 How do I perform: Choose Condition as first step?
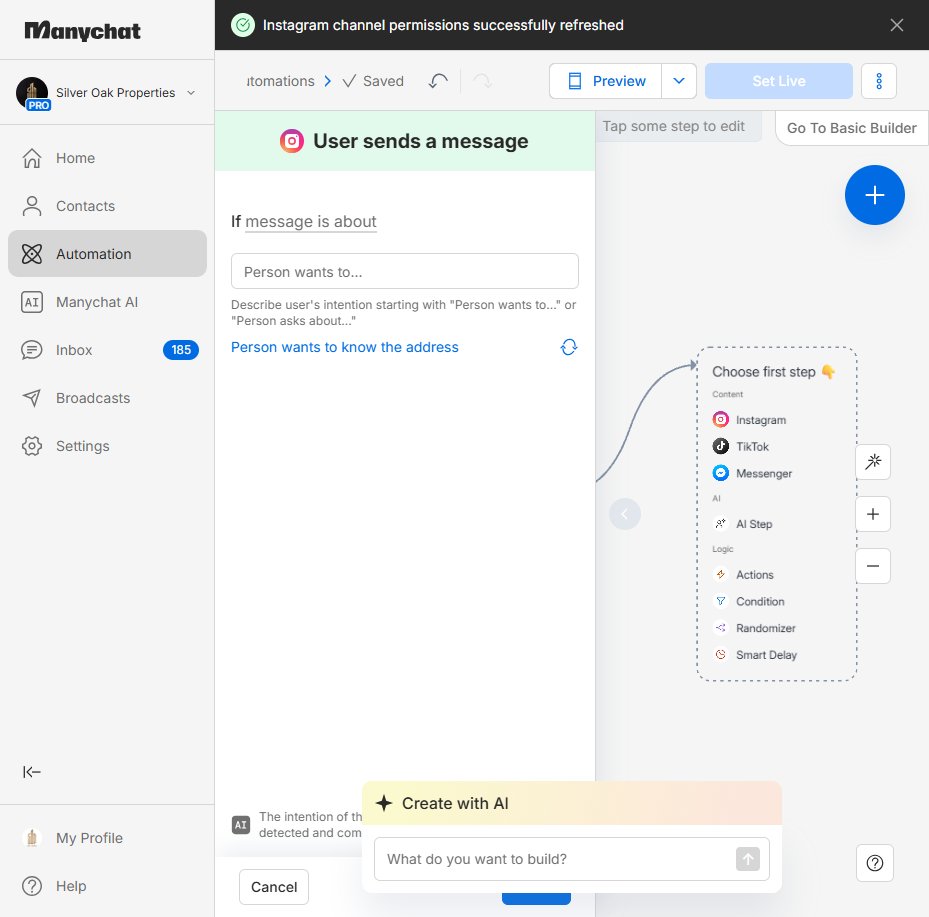(x=760, y=601)
